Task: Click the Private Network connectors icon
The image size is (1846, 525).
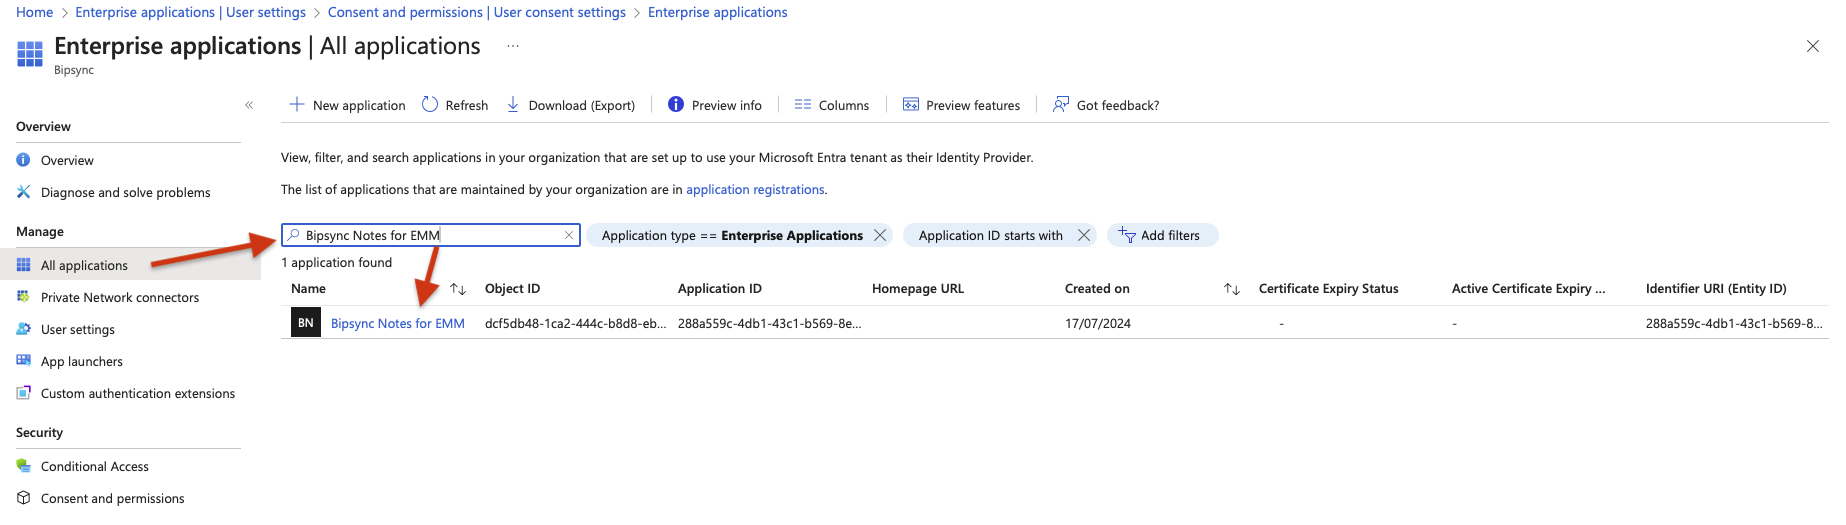Action: pos(23,297)
